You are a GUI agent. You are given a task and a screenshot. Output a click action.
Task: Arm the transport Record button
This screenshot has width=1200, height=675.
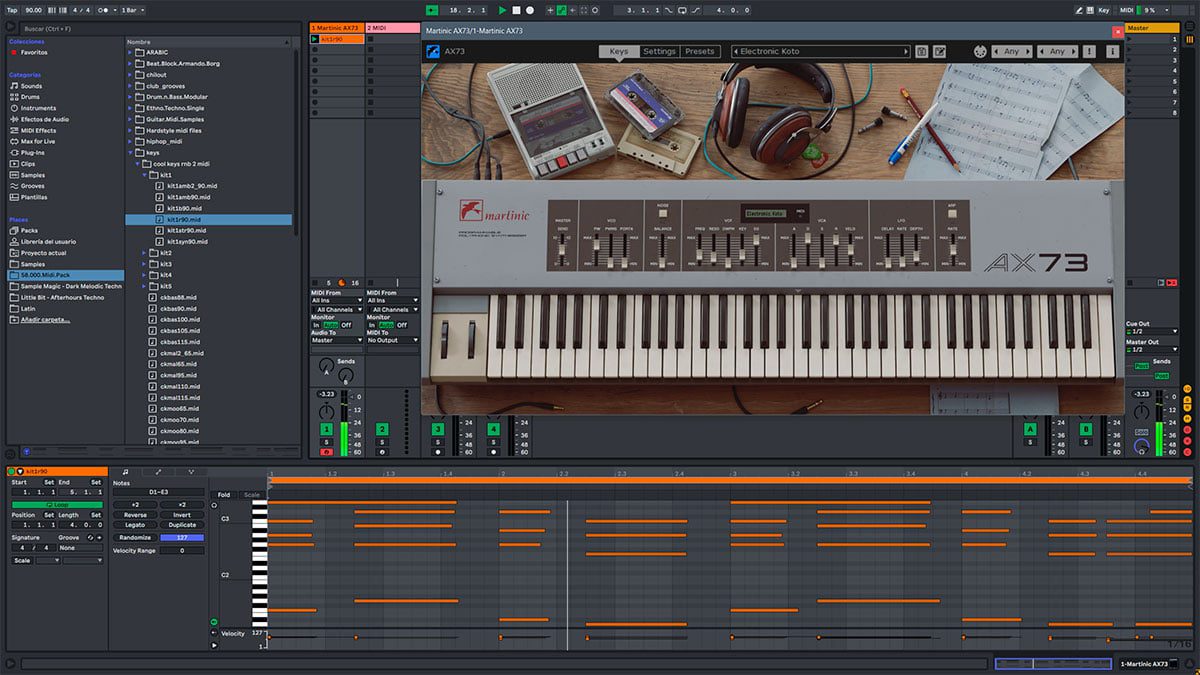(530, 10)
